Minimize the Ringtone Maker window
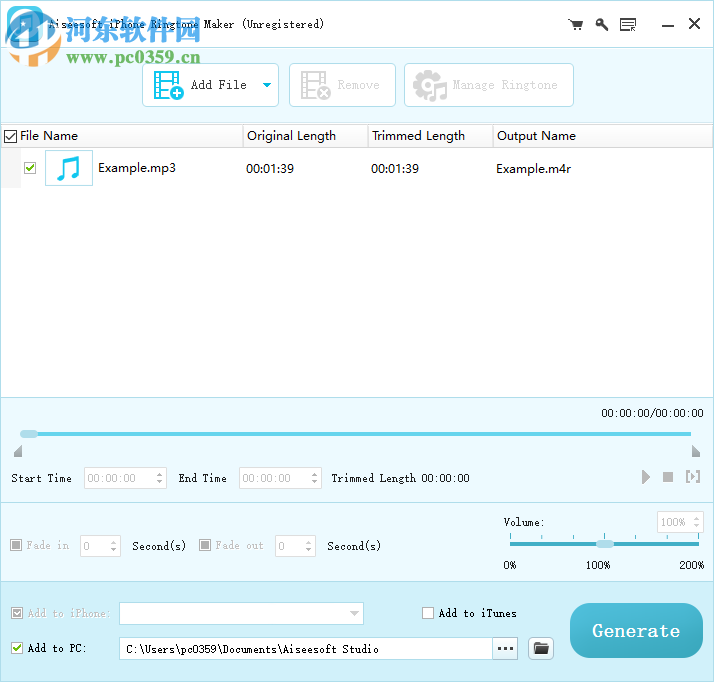The image size is (714, 682). tap(668, 25)
